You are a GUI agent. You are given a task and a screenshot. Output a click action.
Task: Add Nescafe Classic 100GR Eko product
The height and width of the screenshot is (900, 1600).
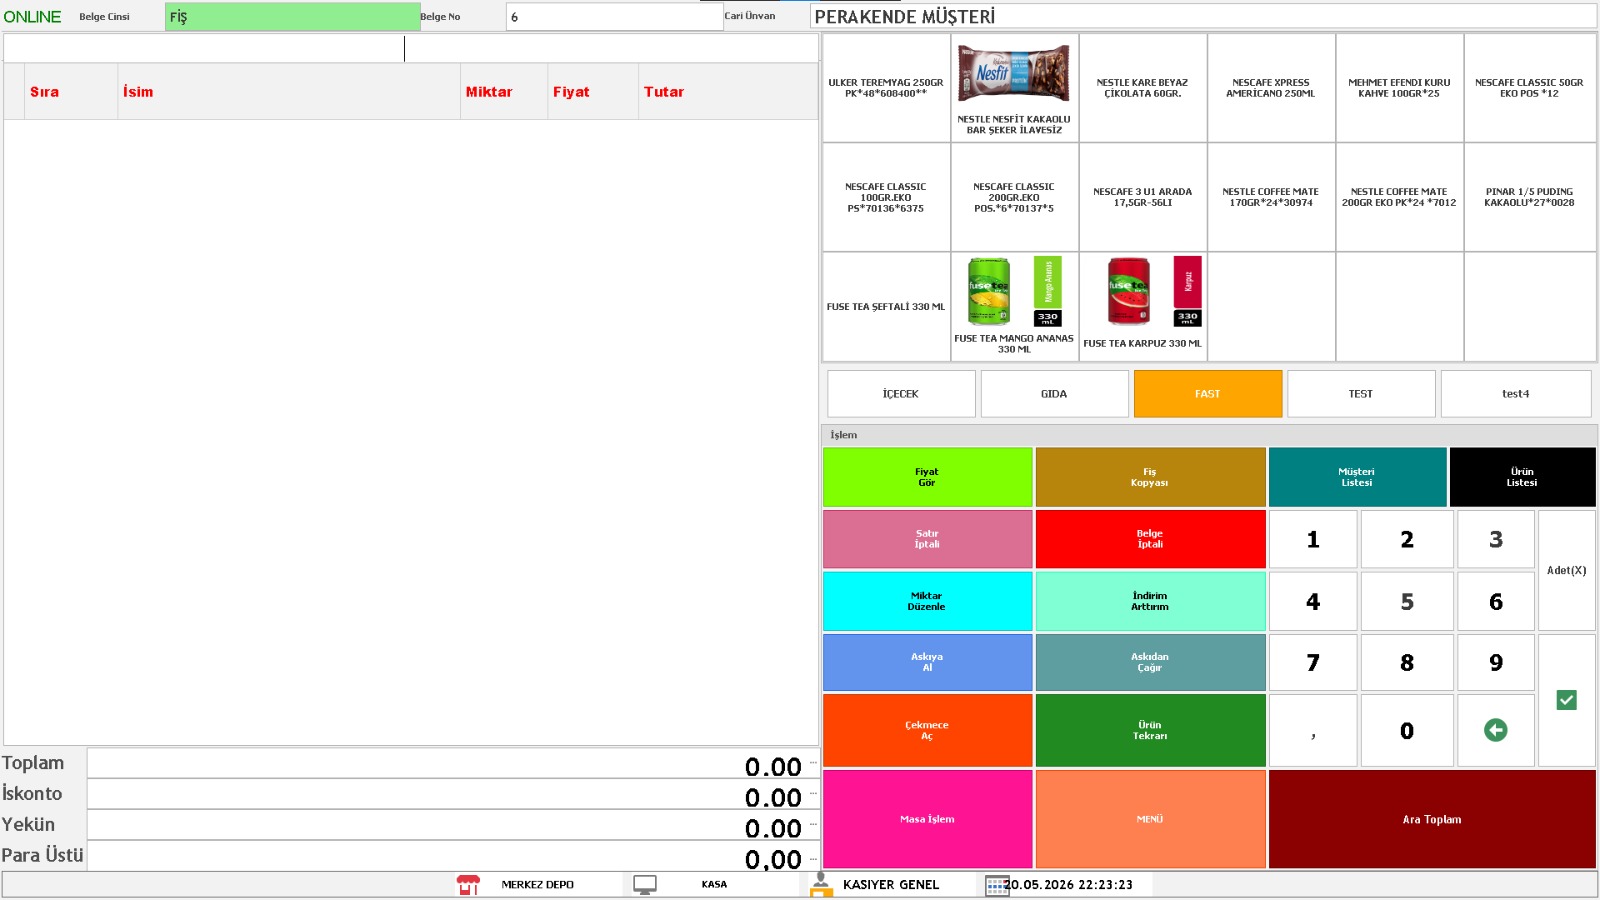coord(886,197)
